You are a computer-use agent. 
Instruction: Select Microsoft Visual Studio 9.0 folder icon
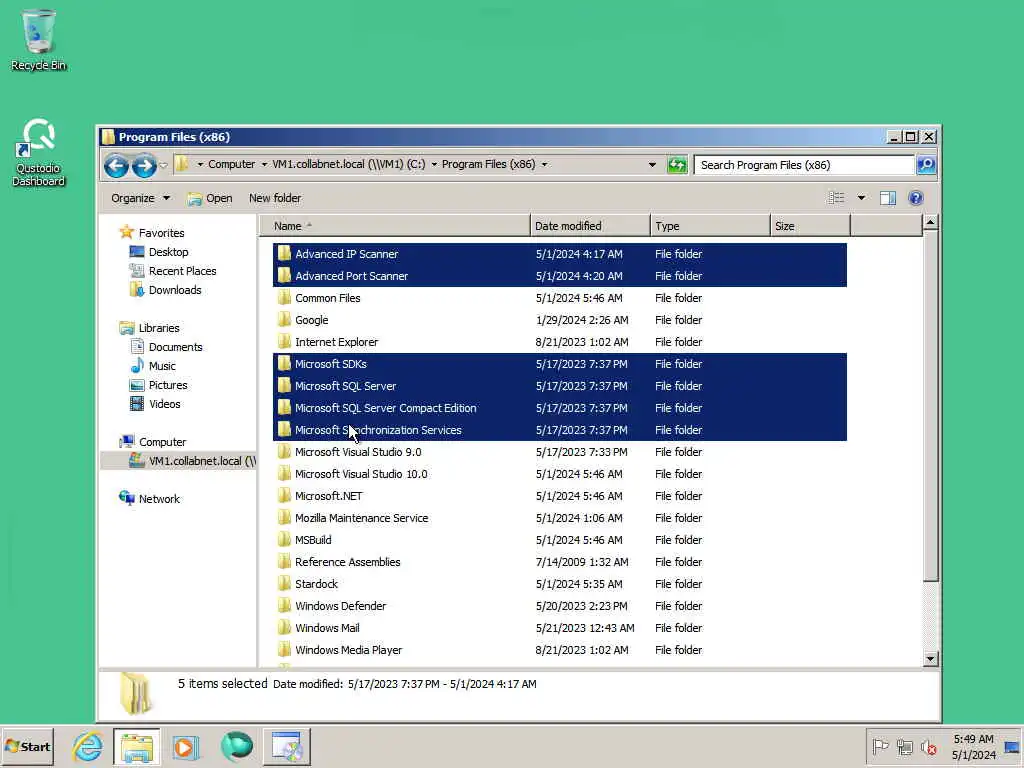[283, 452]
